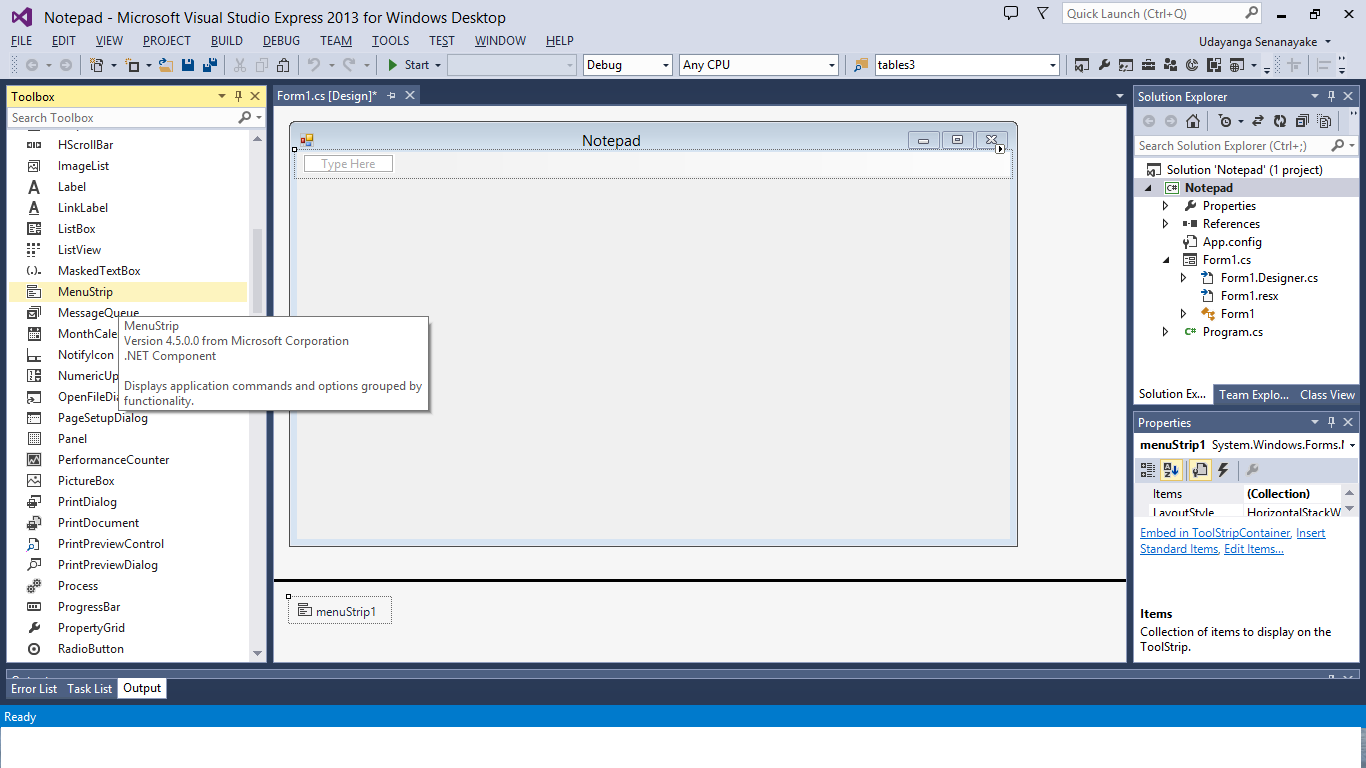Open the Task List tab

[x=90, y=688]
